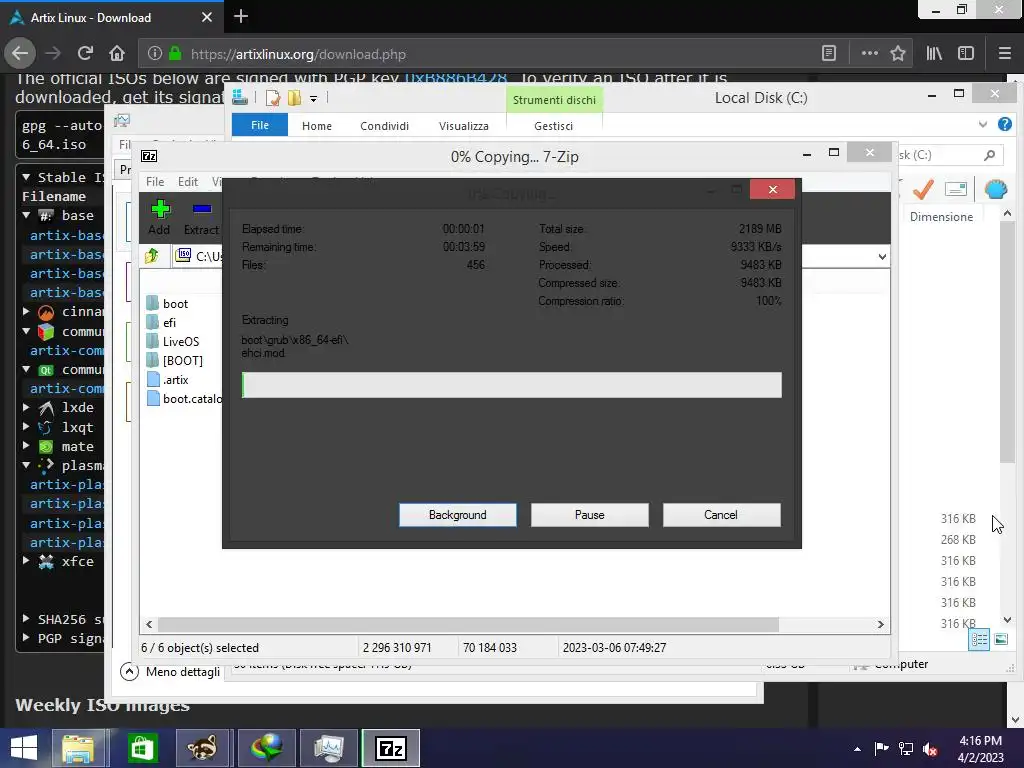Click the extraction progress bar
This screenshot has width=1024, height=768.
click(x=511, y=385)
